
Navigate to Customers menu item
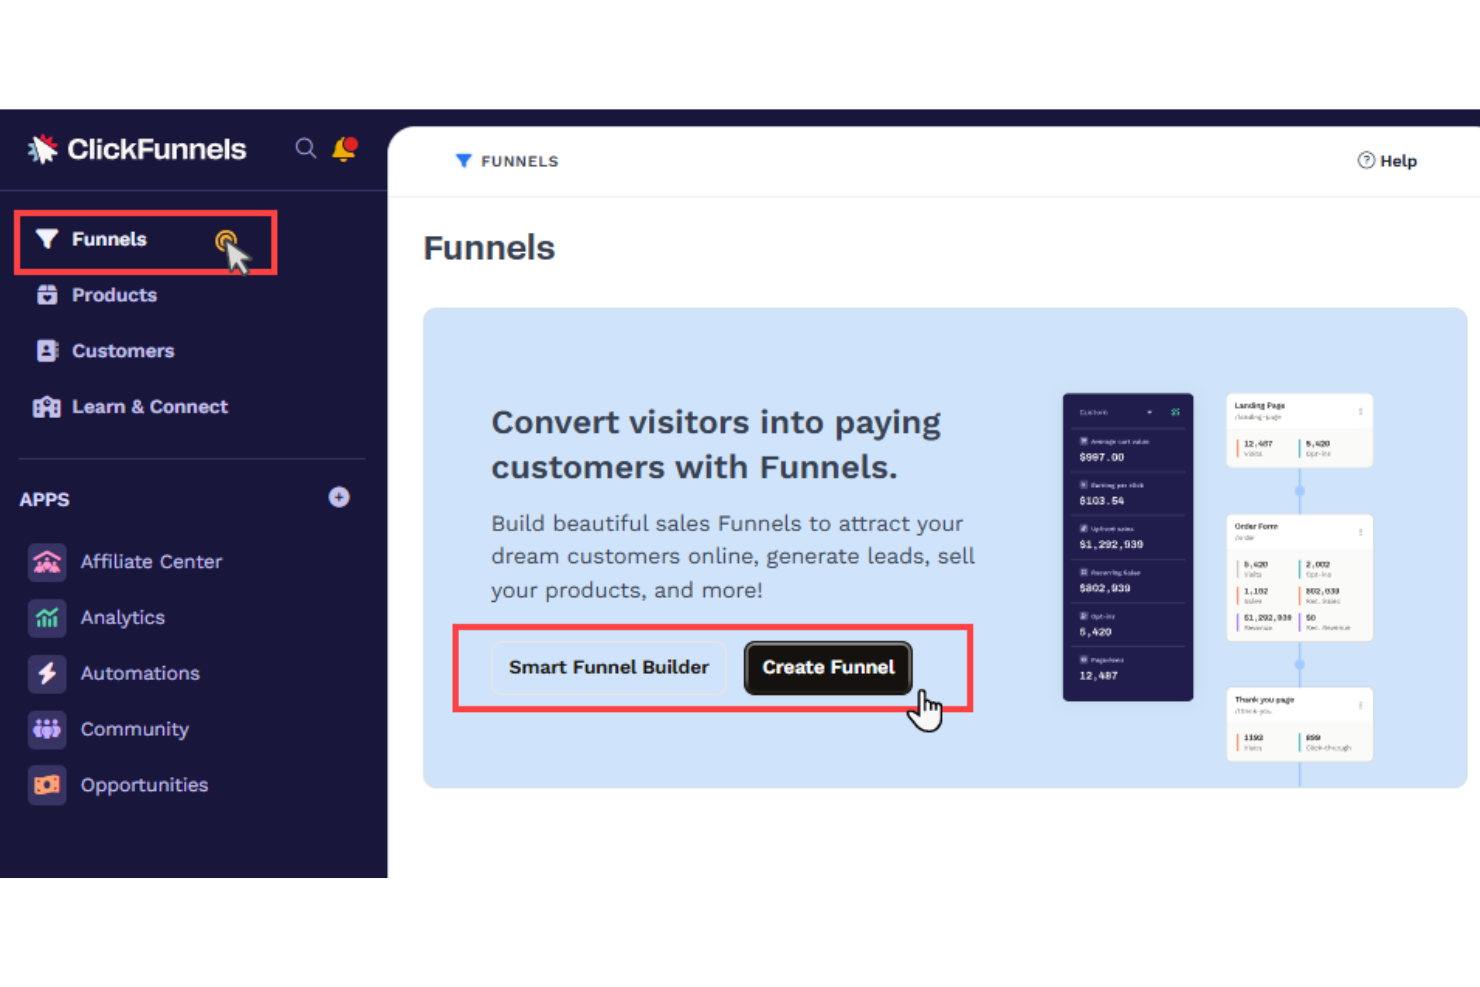click(x=123, y=351)
